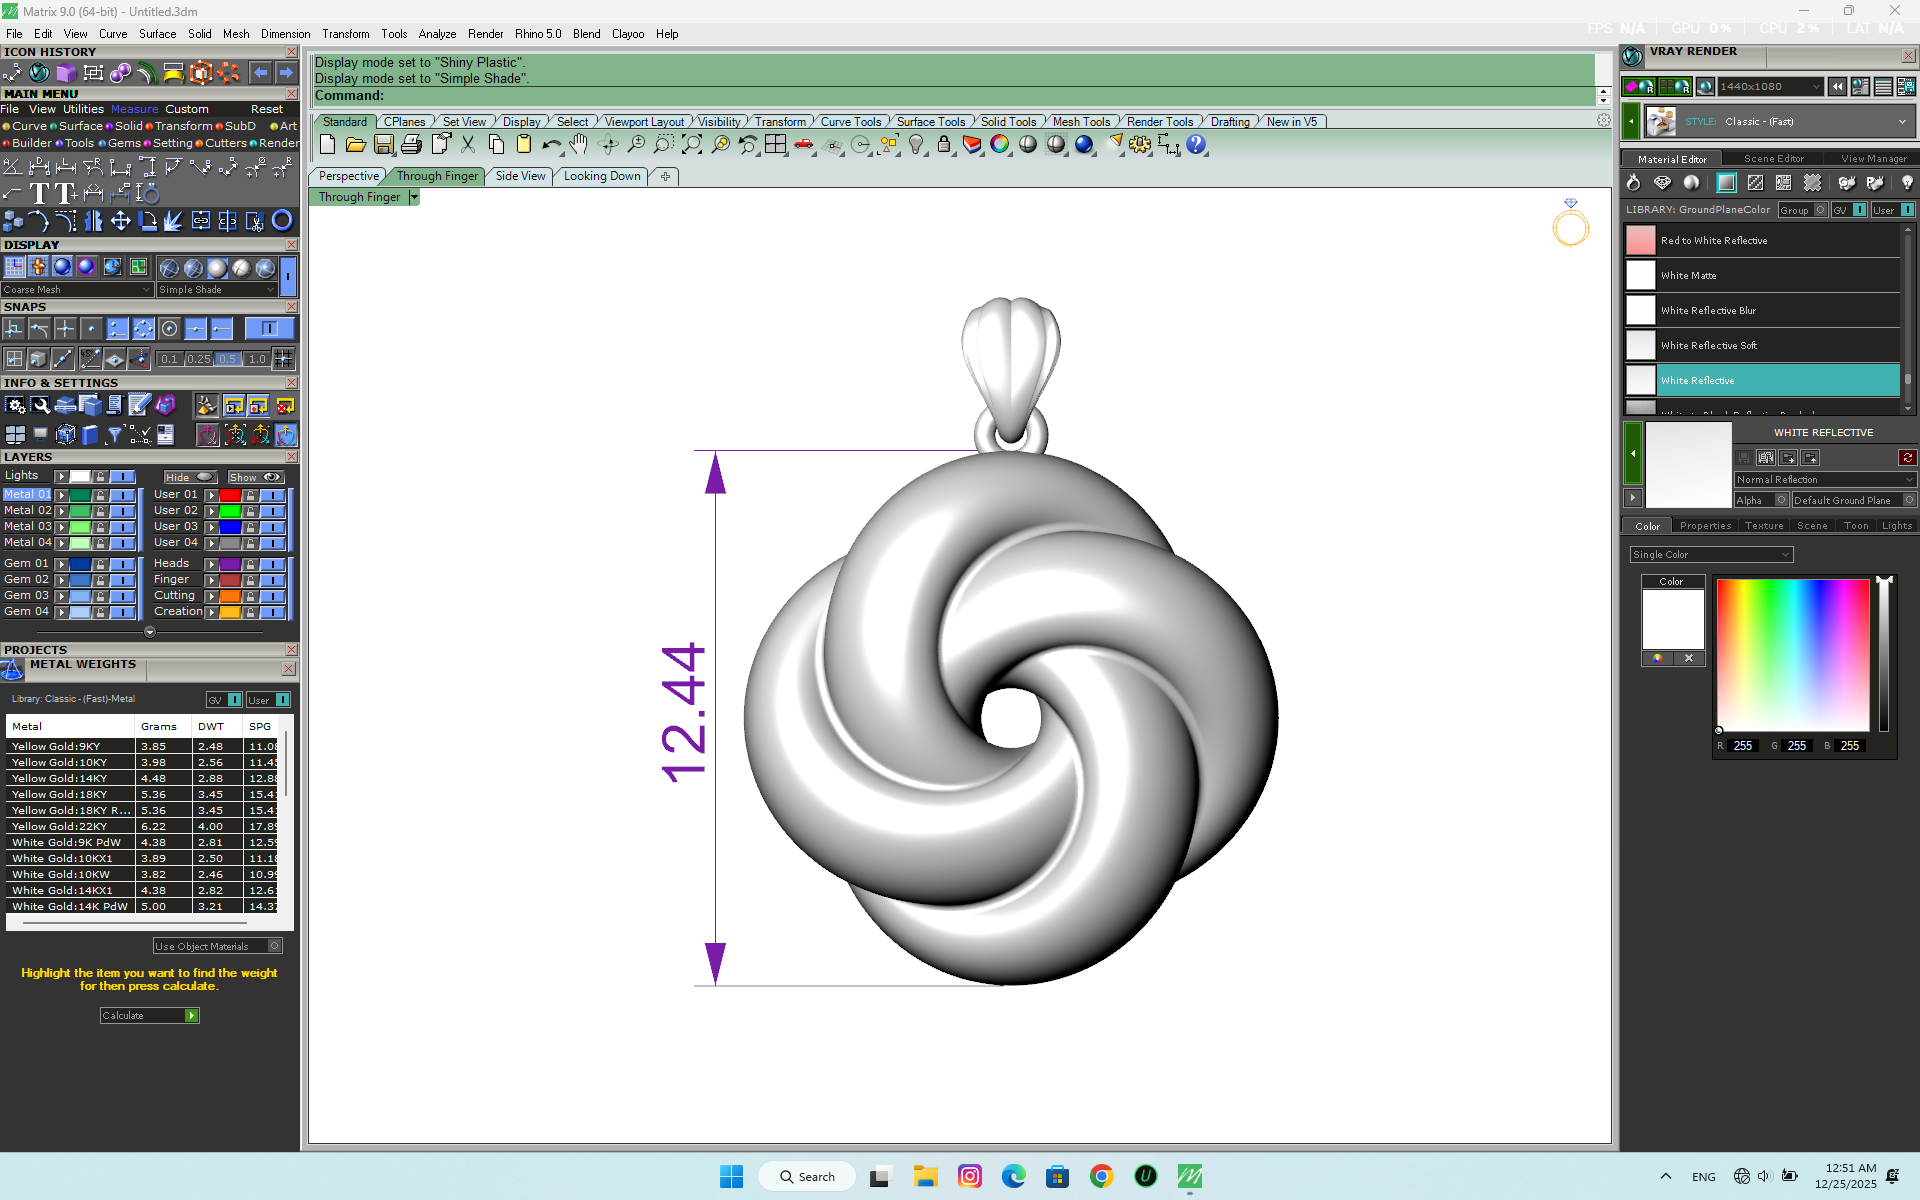Toggle lock on Metal 02 layer
The image size is (1920, 1200).
click(x=100, y=511)
